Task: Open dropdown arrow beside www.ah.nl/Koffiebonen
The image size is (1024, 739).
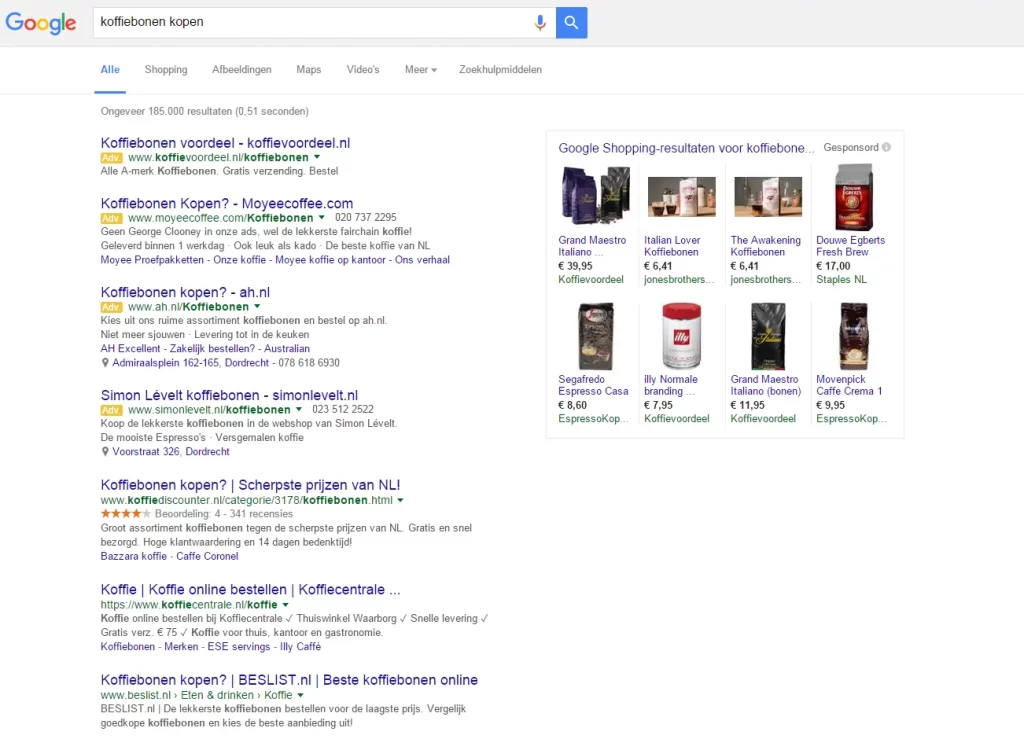Action: (x=257, y=307)
